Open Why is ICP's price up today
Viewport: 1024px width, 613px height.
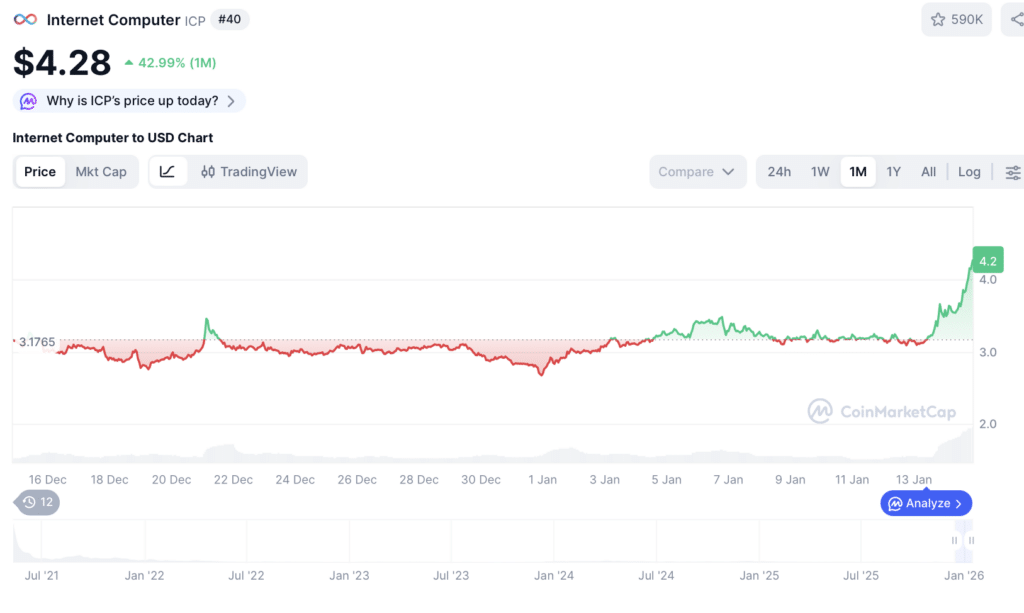(129, 101)
